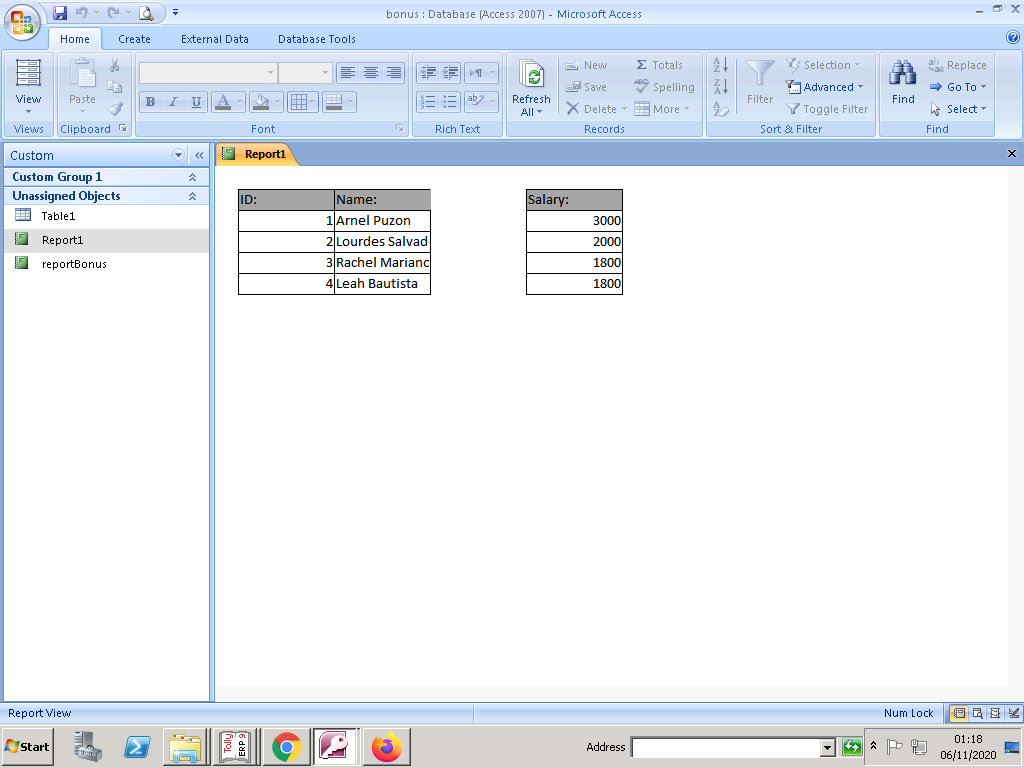Toggle Totals in Records group

(x=660, y=65)
